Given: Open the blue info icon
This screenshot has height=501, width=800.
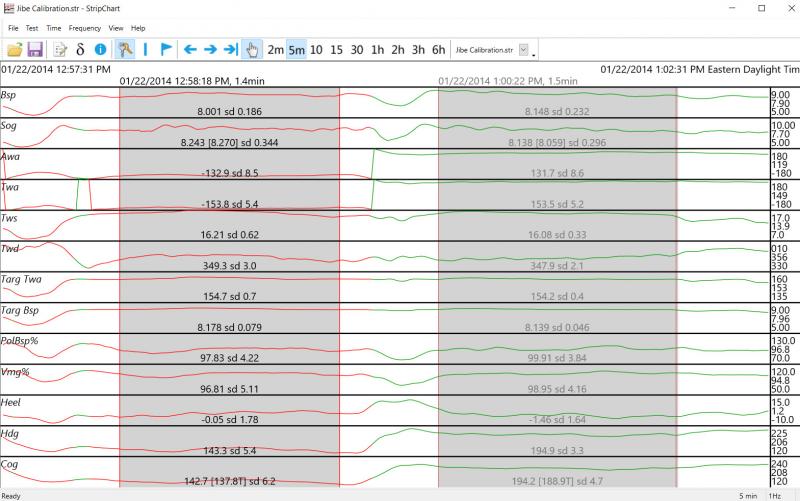Looking at the screenshot, I should coord(100,49).
